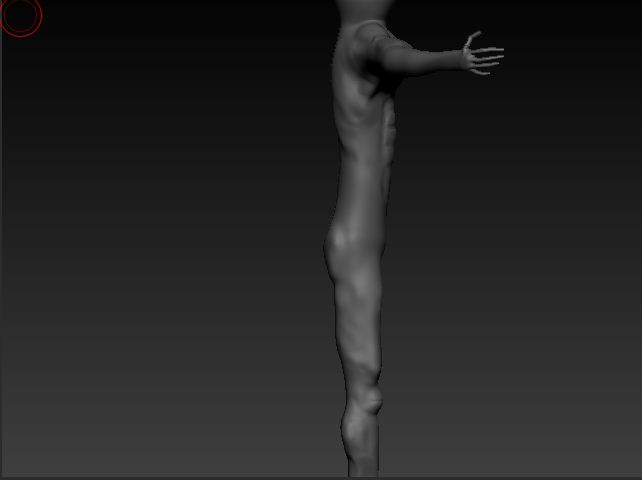Click the model's knee bulge
642x480 pixels.
(x=372, y=401)
